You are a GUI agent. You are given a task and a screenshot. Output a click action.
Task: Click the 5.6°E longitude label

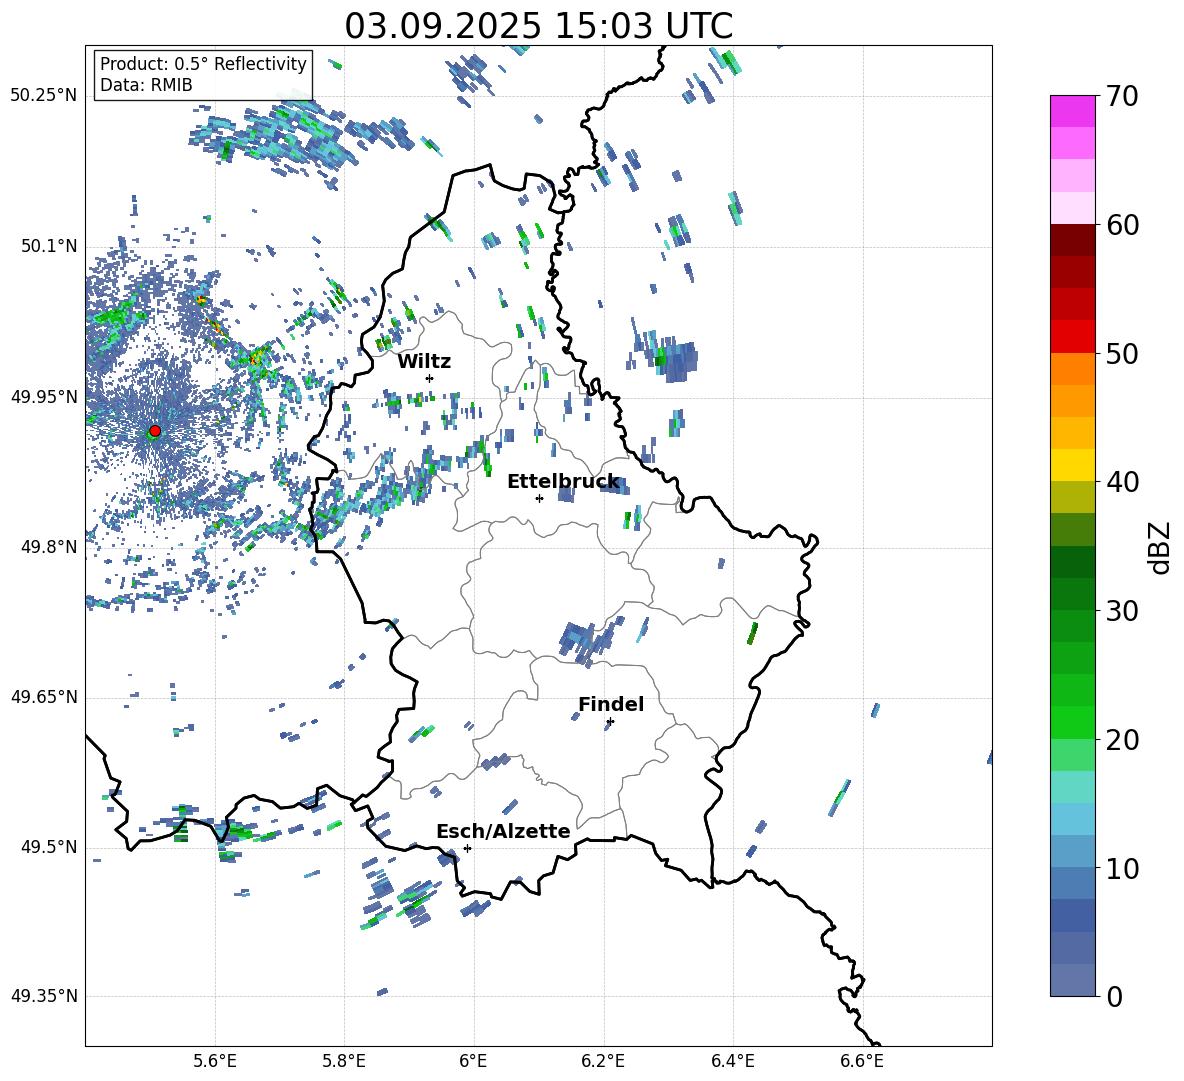click(215, 1061)
